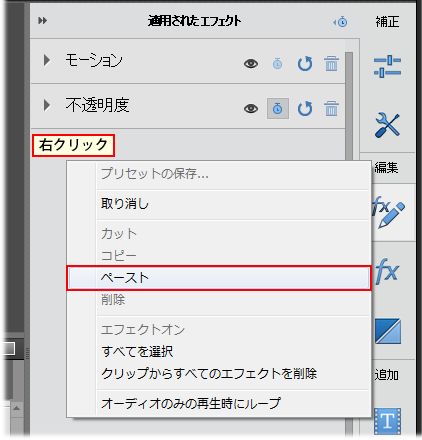Open the applied effects fx pencil icon
The image size is (422, 440).
389,212
